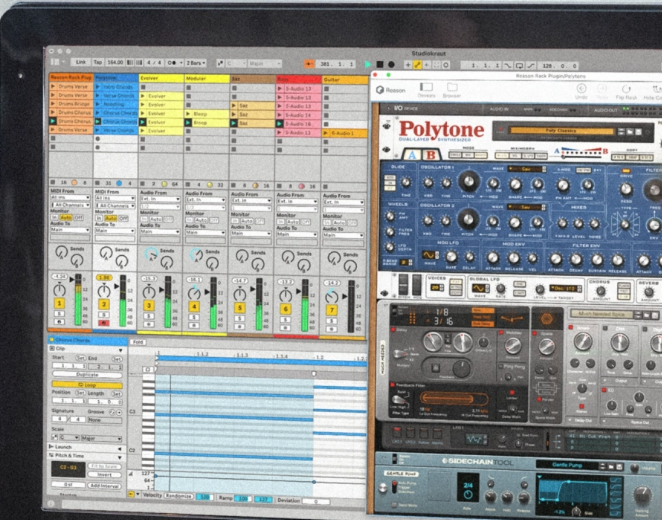
Task: Start playback with the green Play button
Action: pos(368,64)
